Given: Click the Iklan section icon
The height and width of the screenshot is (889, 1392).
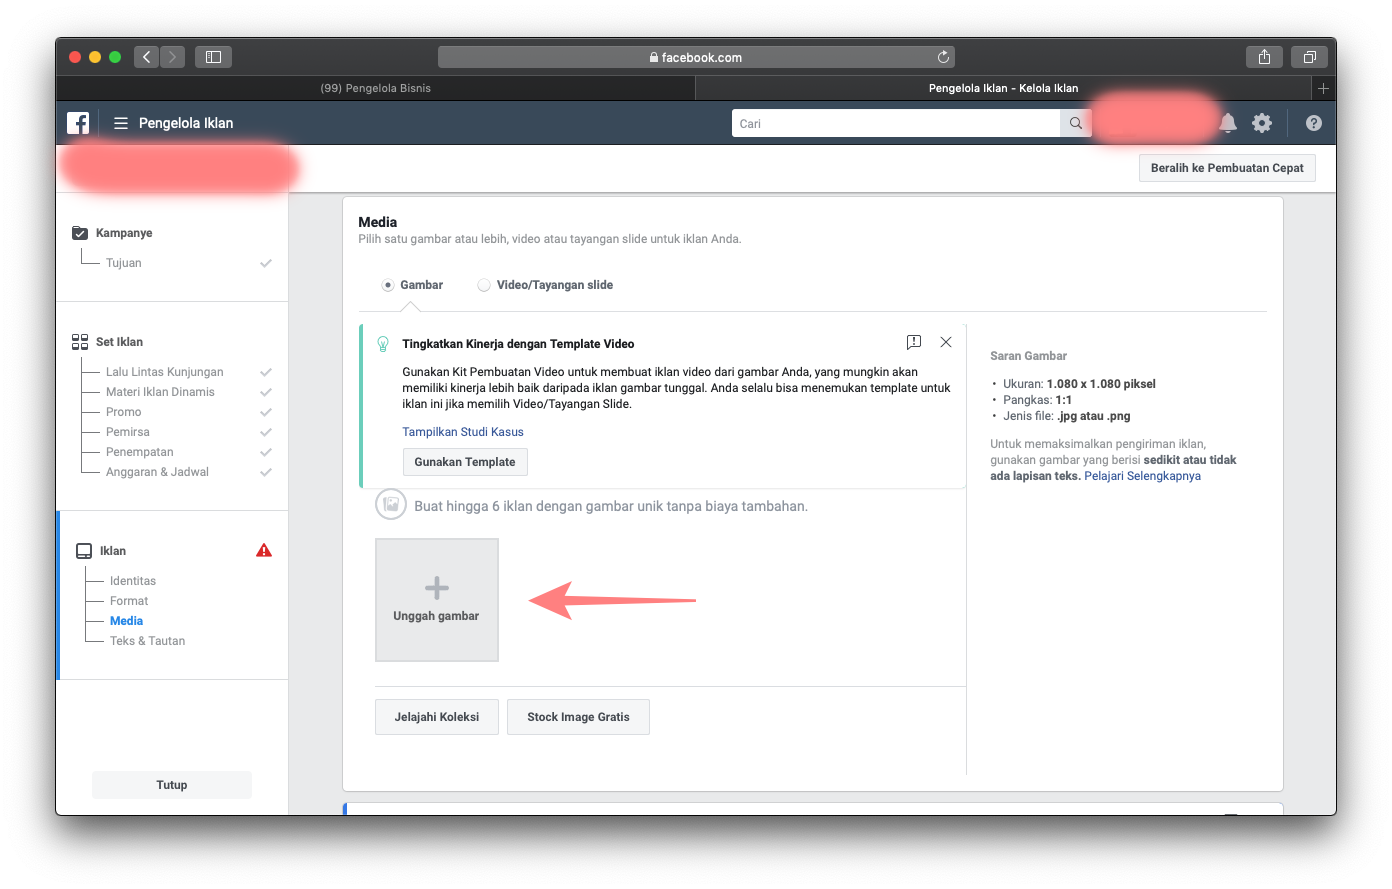Looking at the screenshot, I should [84, 551].
